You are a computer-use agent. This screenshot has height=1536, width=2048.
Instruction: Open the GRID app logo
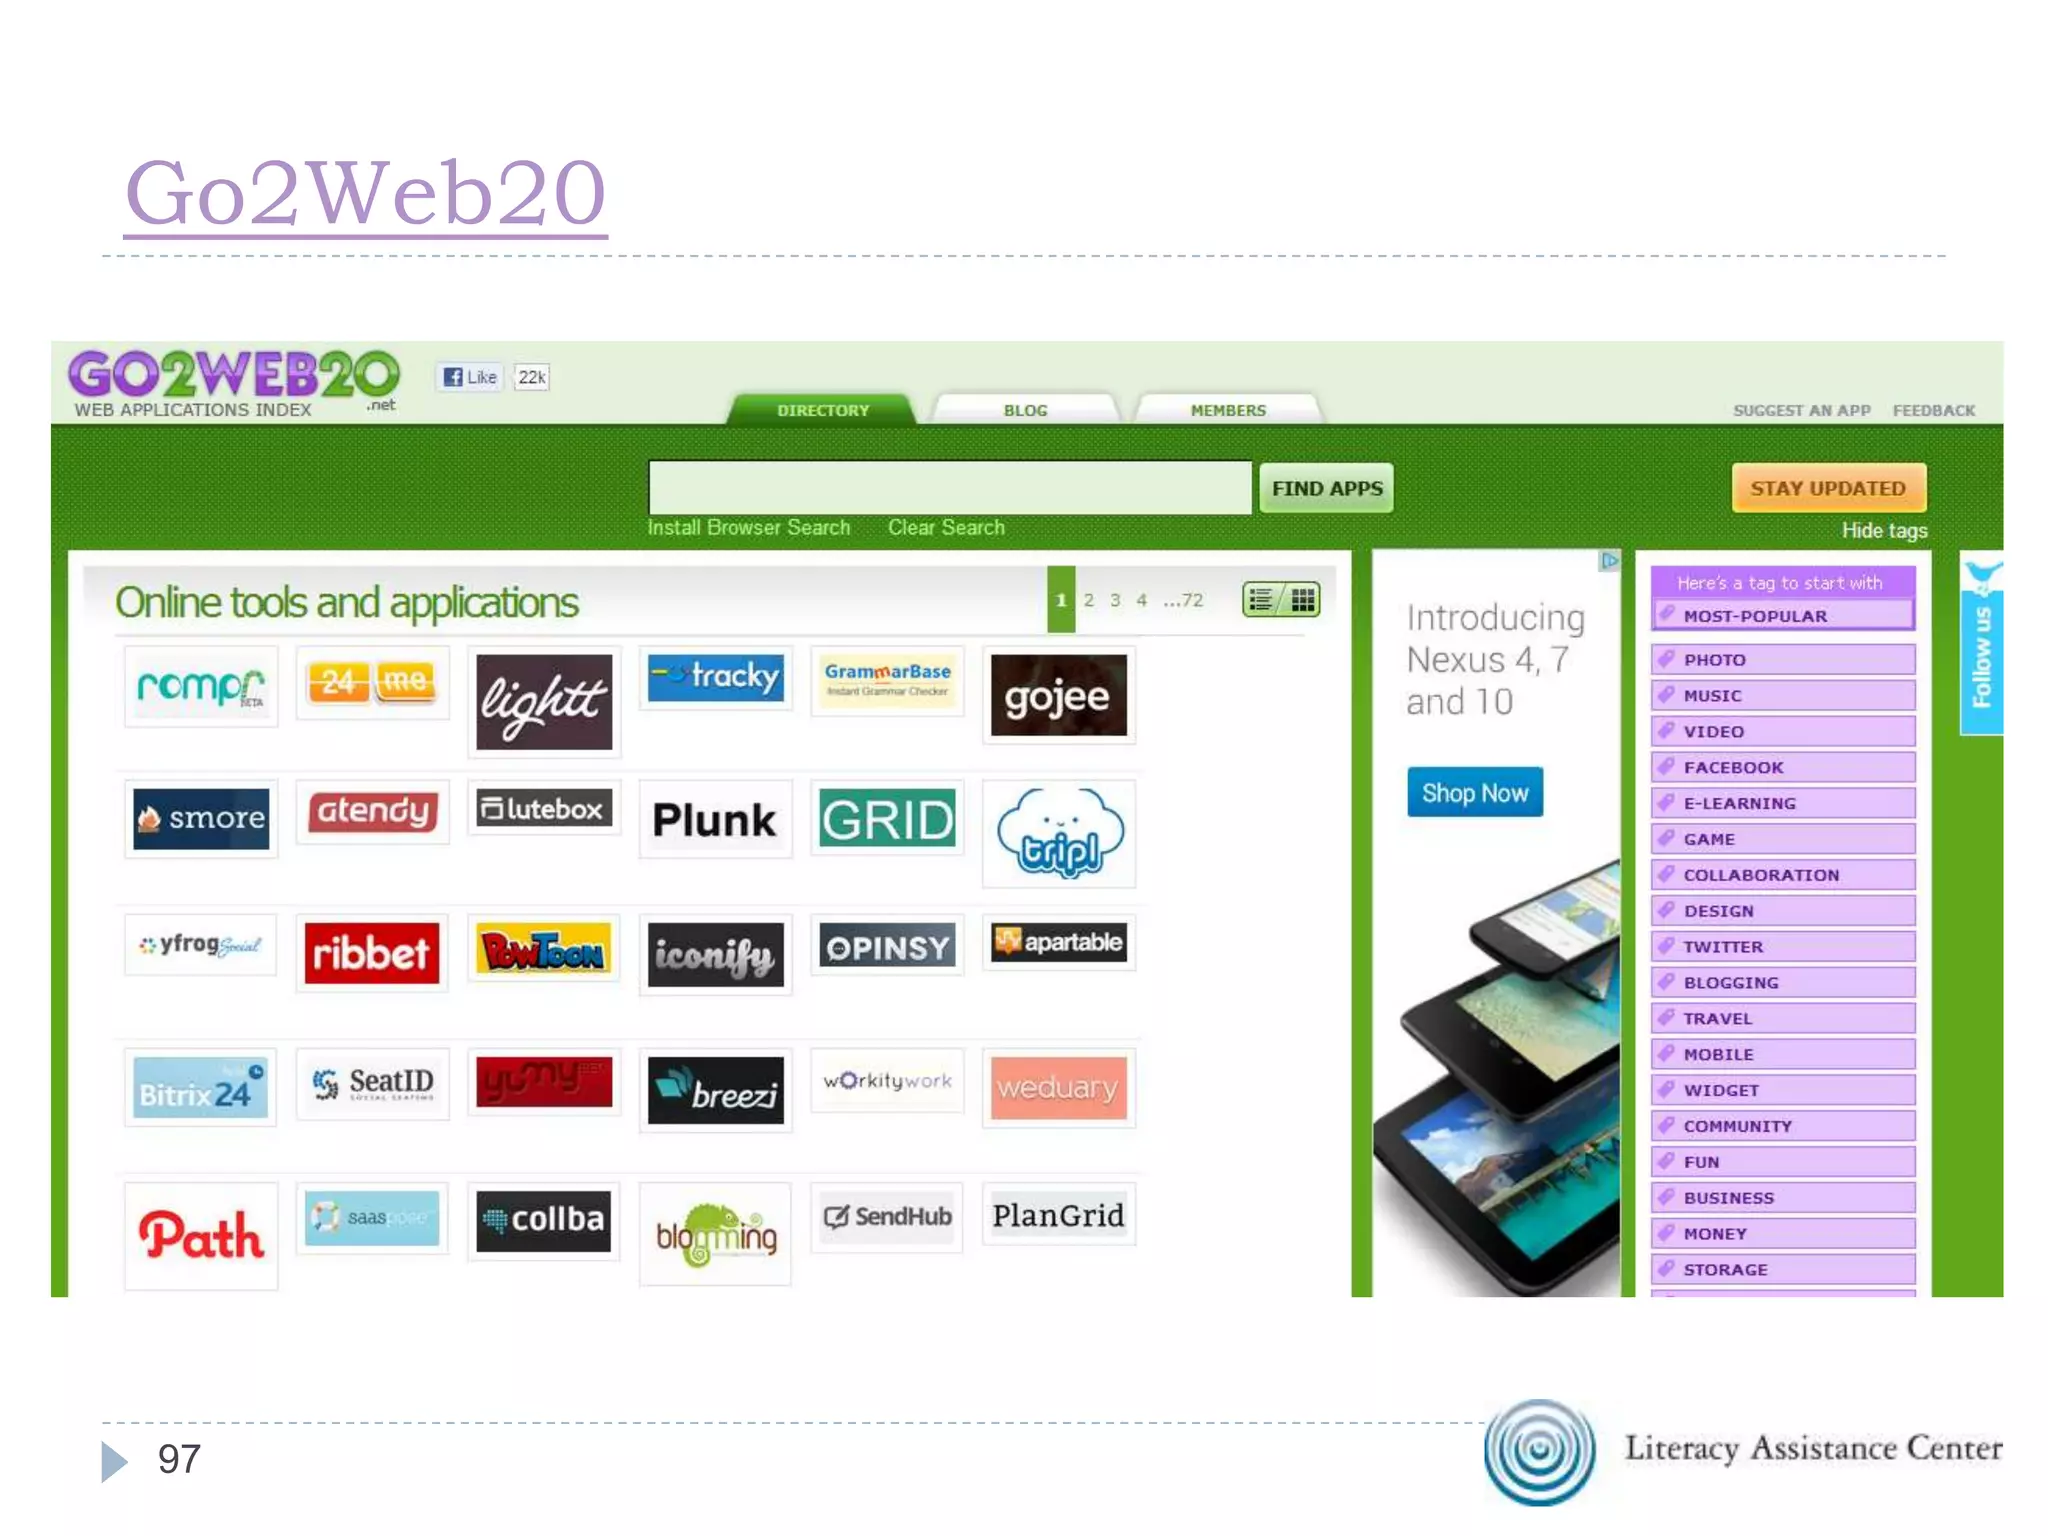click(887, 817)
